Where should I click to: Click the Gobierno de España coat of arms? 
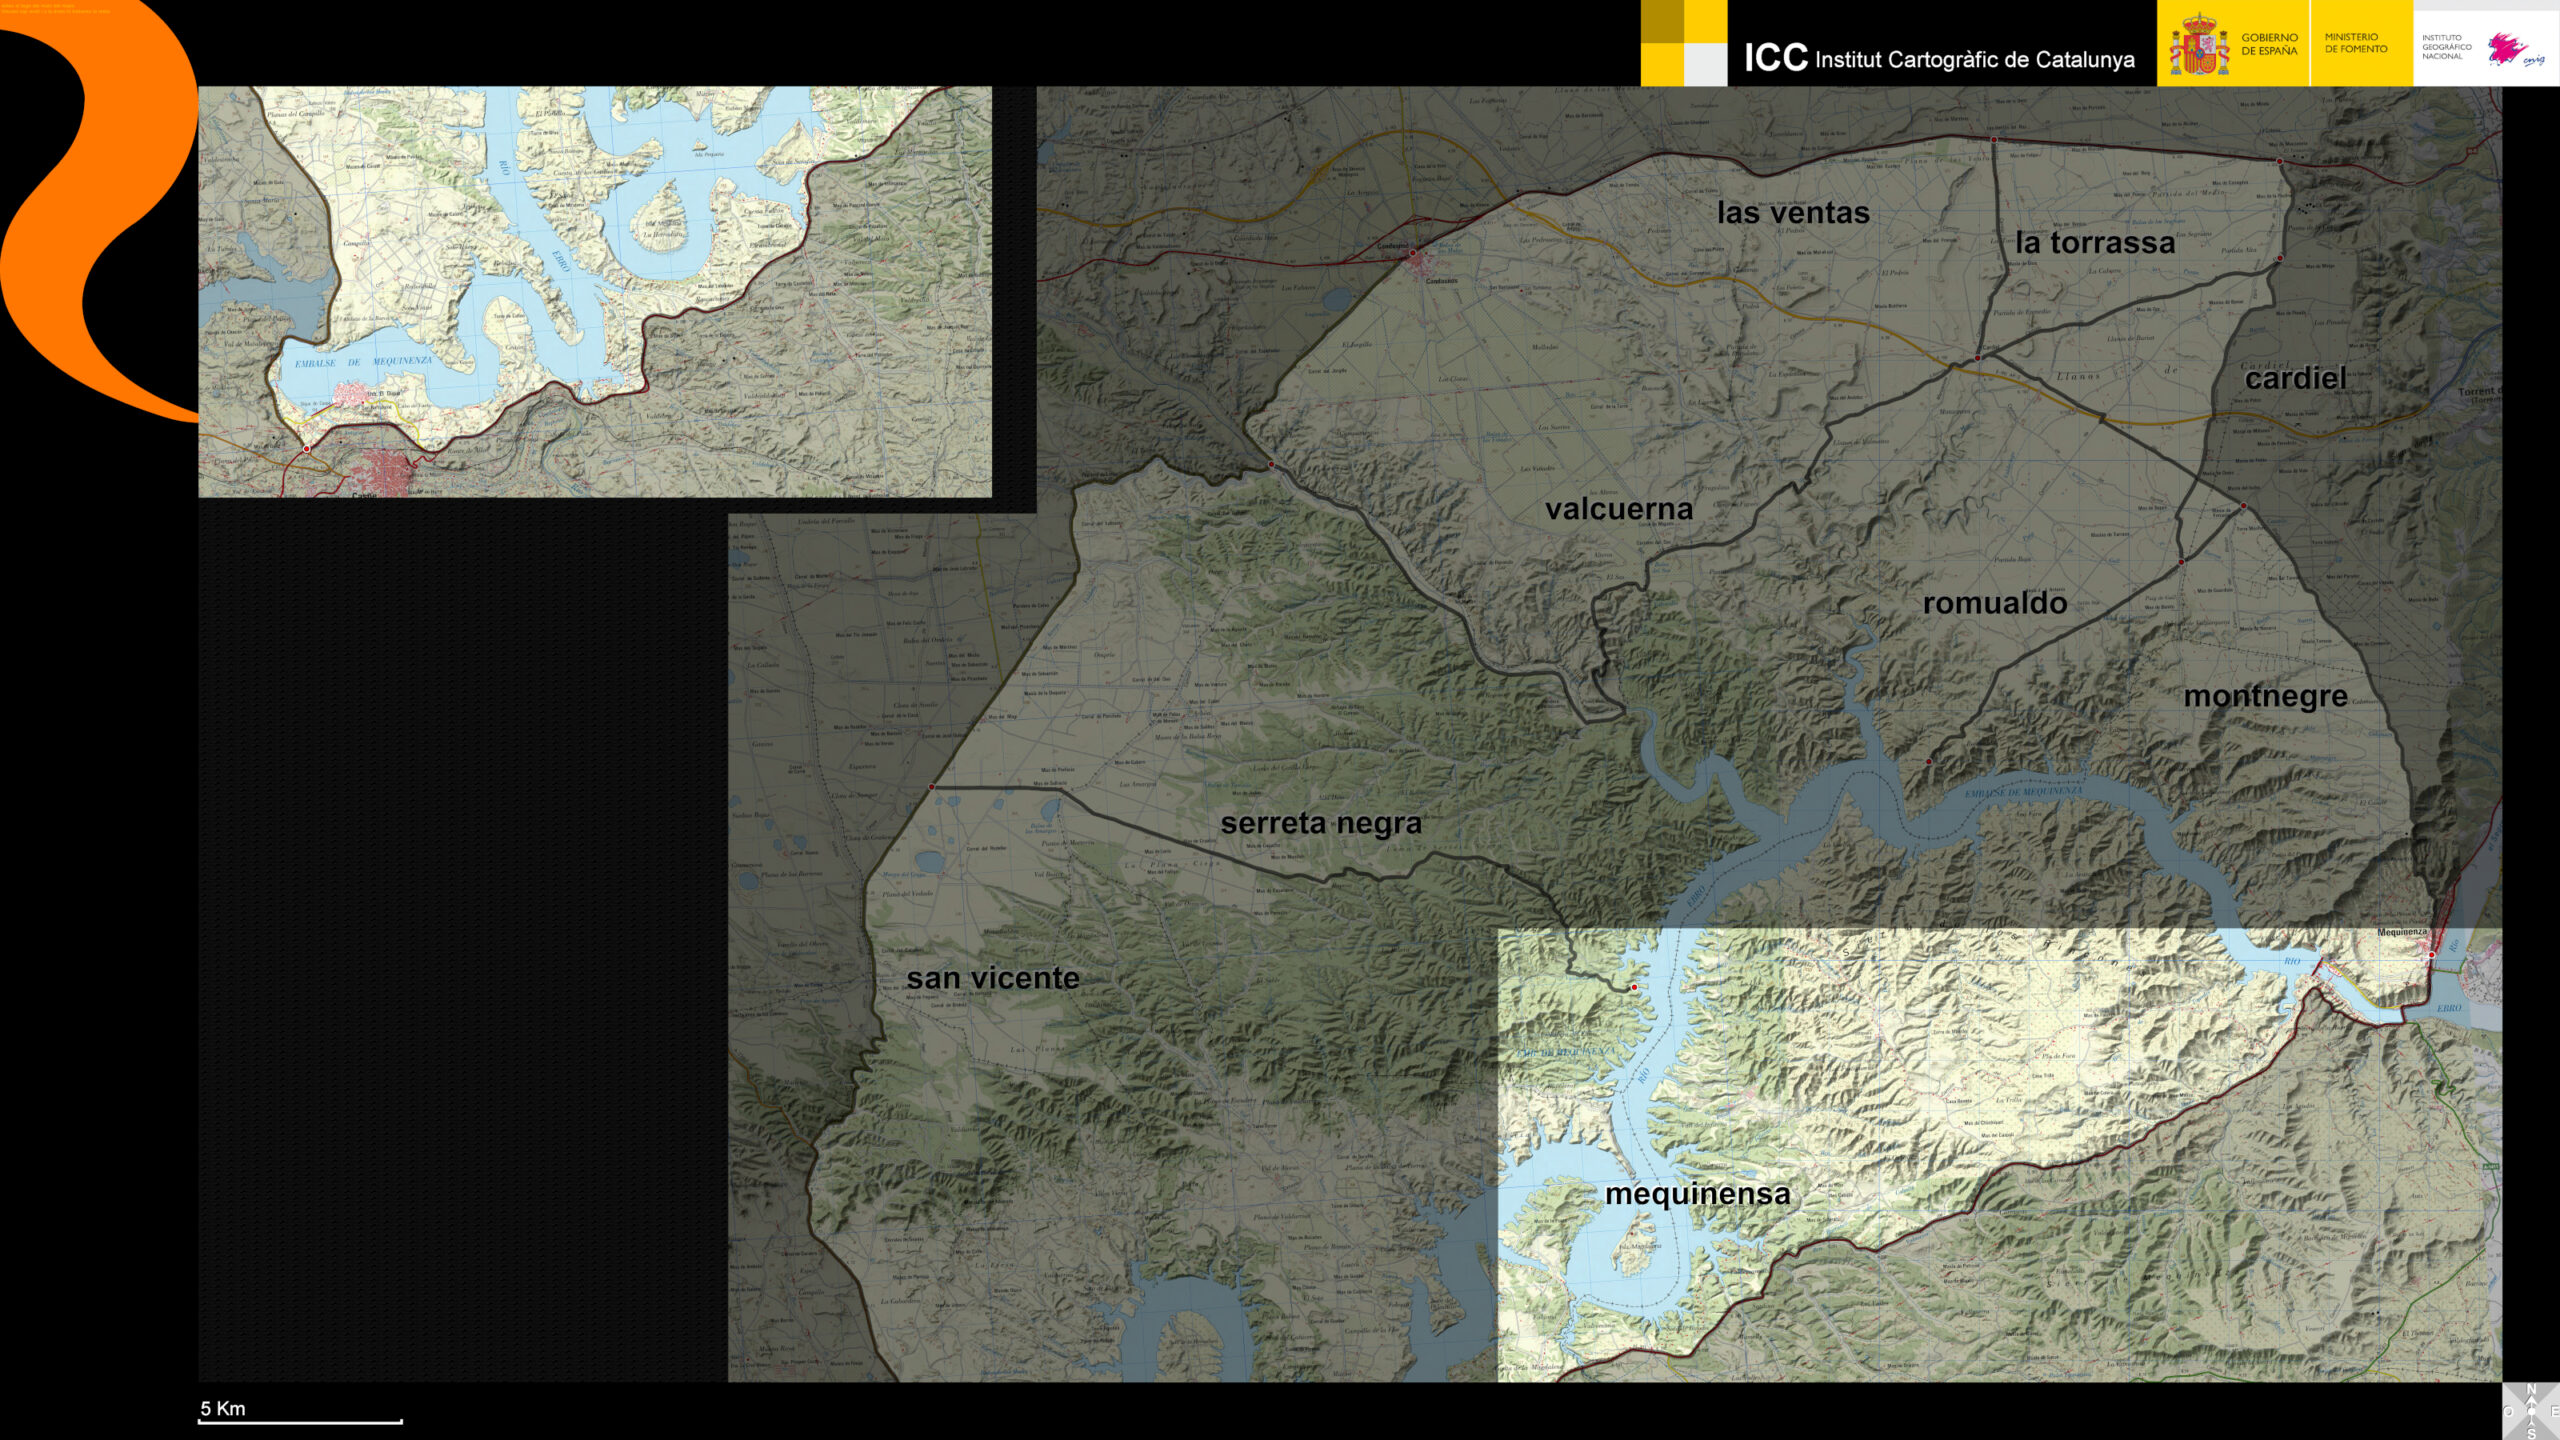(x=2198, y=45)
